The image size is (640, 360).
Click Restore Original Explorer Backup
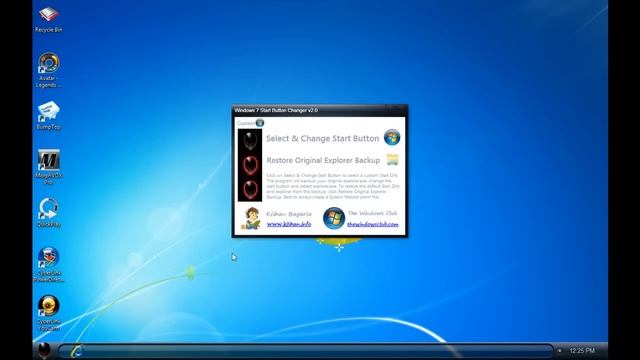[323, 160]
